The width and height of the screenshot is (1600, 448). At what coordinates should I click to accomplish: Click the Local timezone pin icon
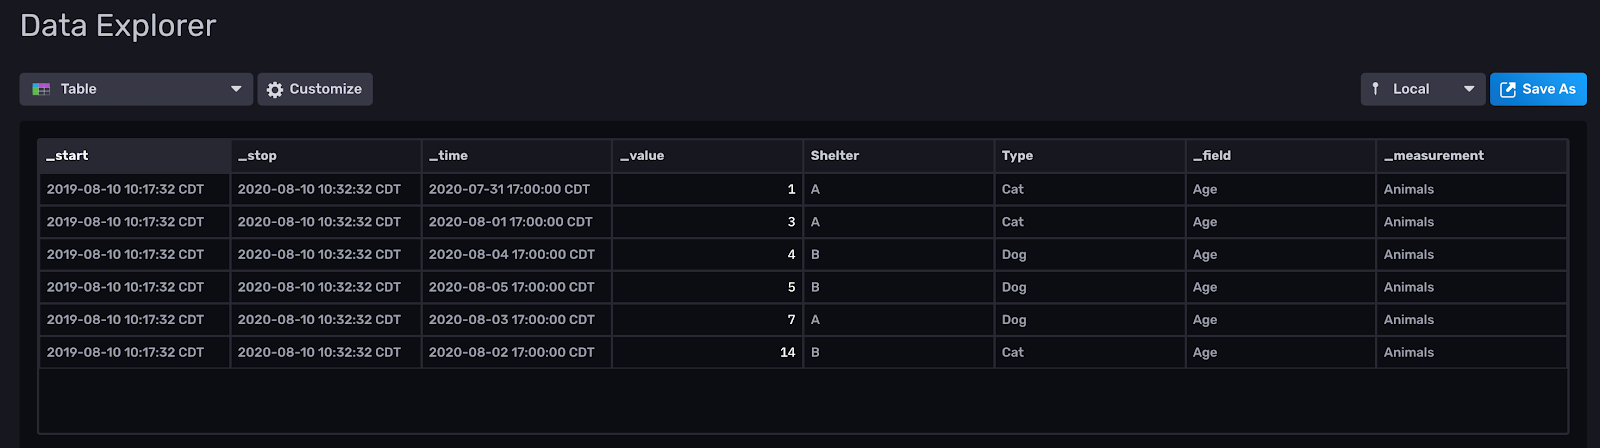(x=1376, y=89)
